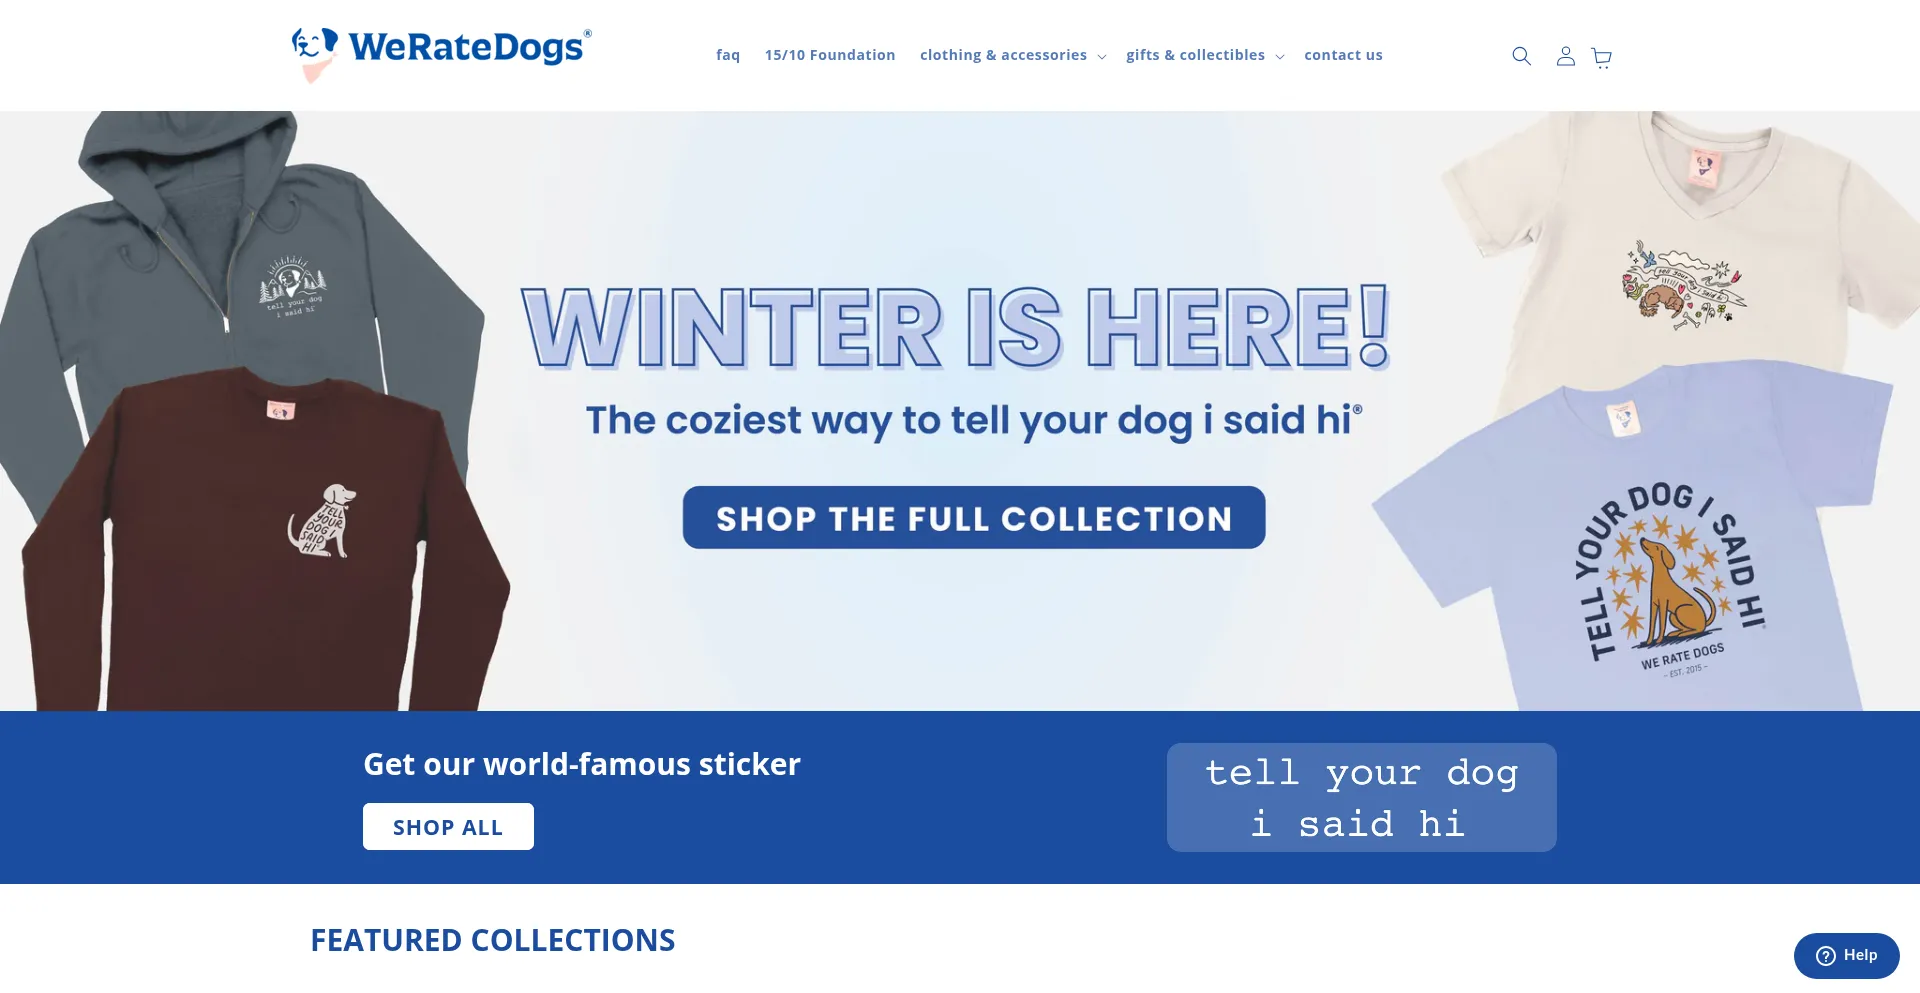Click the Shop All sticker button
Screen dimensions: 1920x993
(x=448, y=827)
